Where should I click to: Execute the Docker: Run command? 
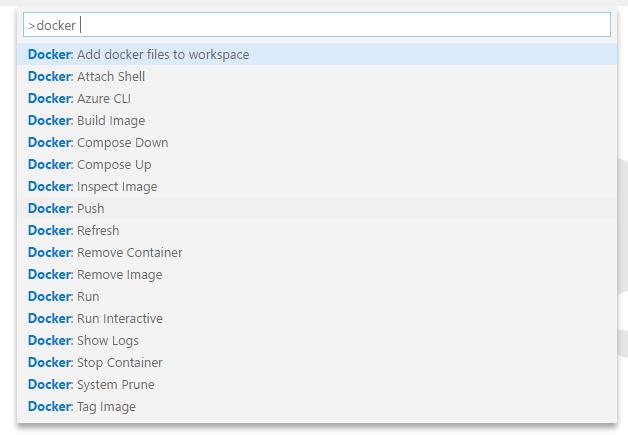pos(317,296)
